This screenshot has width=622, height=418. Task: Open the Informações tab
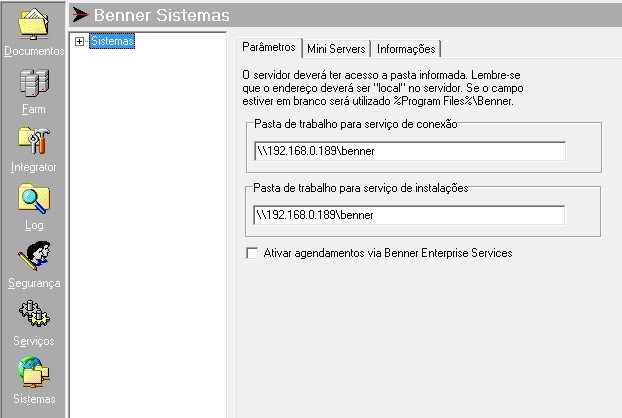click(x=406, y=49)
